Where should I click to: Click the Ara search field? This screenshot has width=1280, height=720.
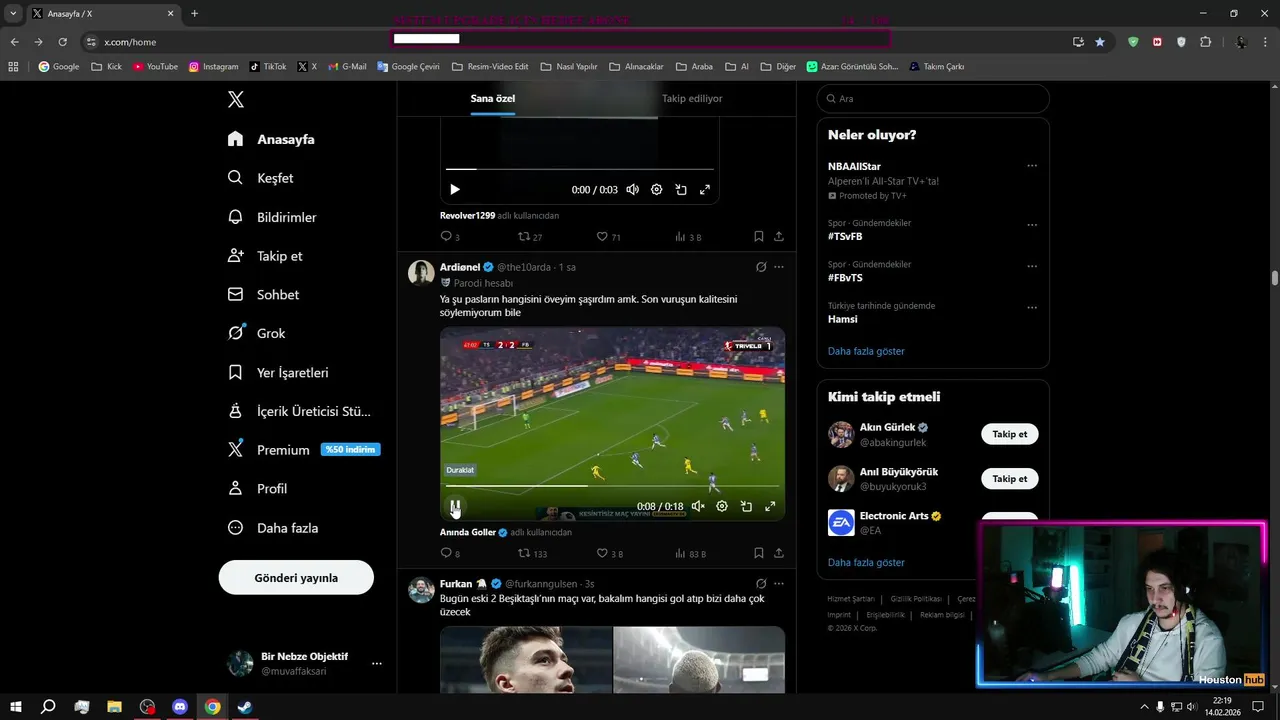(933, 99)
